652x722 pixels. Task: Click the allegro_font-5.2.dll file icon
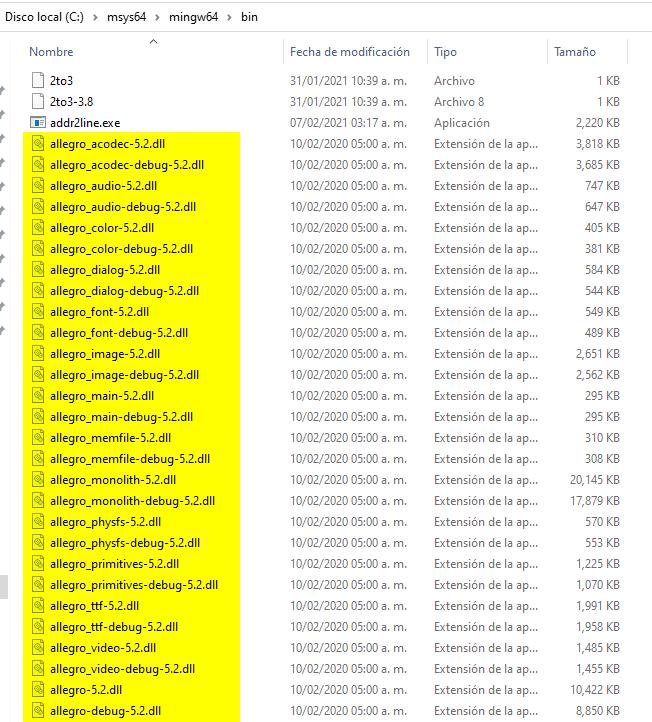pyautogui.click(x=38, y=312)
